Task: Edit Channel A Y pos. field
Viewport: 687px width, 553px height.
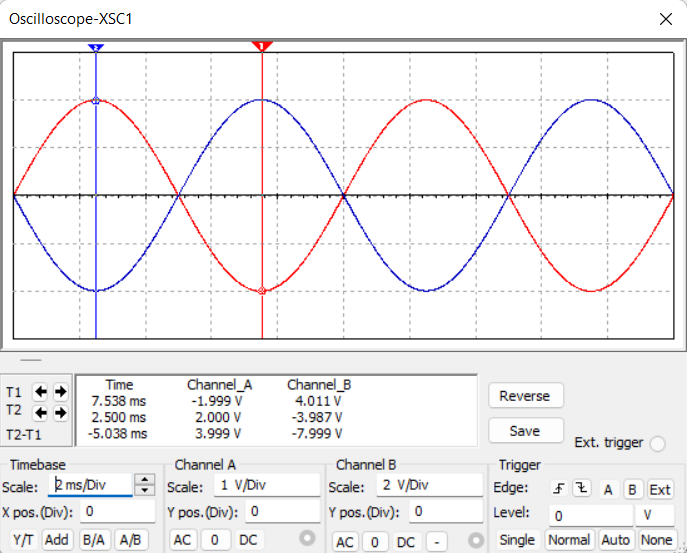Action: pos(283,511)
